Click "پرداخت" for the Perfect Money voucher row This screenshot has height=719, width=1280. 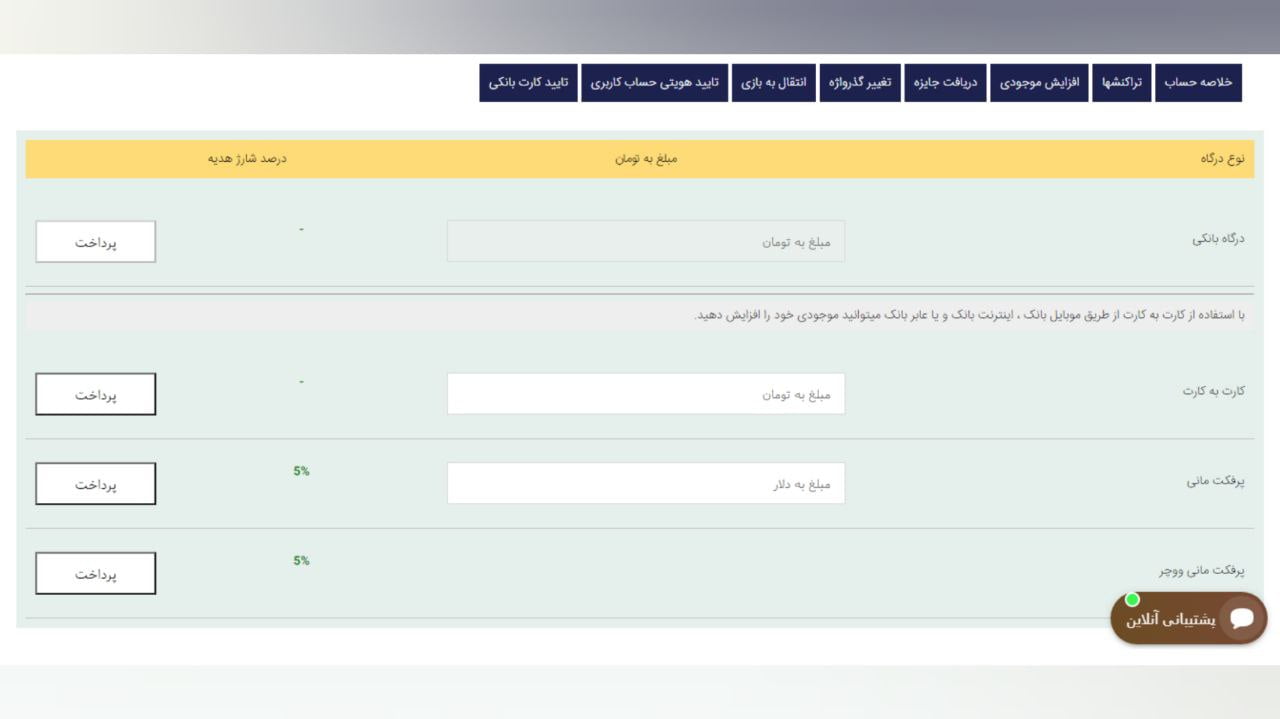click(x=95, y=572)
